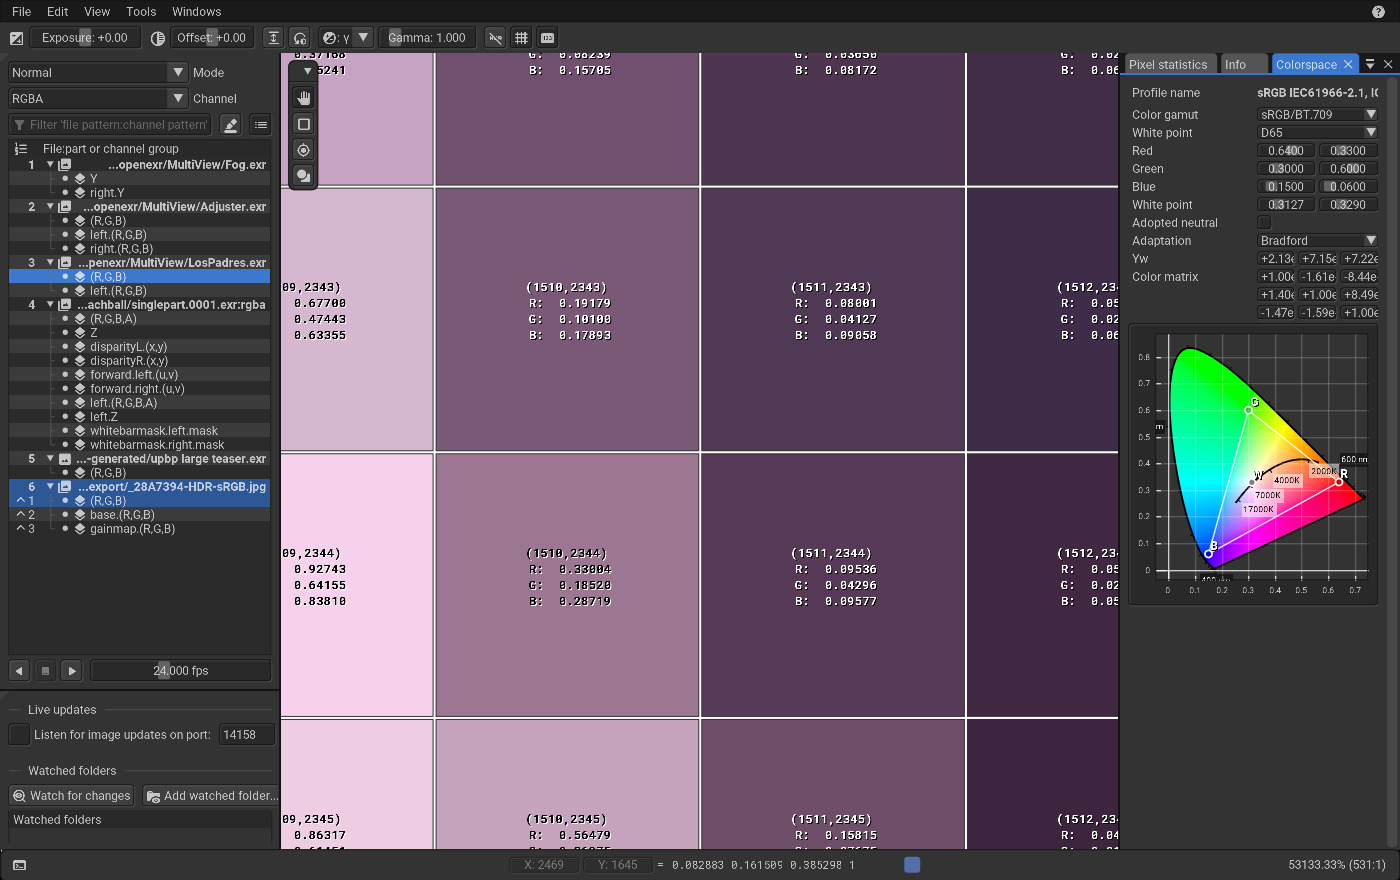1400x880 pixels.
Task: Select the rectangle selection tool
Action: (x=304, y=124)
